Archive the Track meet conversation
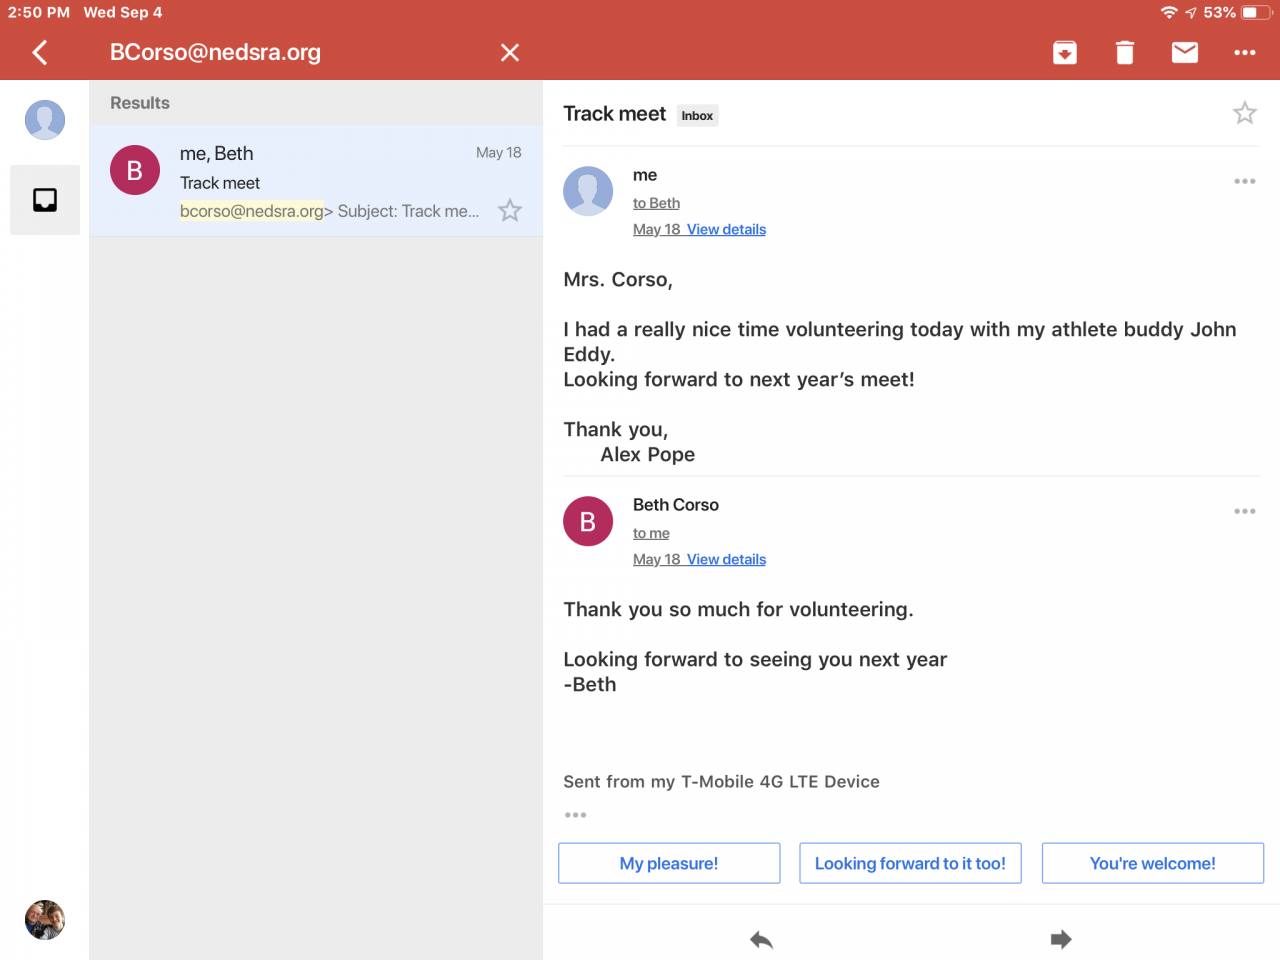1280x960 pixels. [x=1065, y=52]
